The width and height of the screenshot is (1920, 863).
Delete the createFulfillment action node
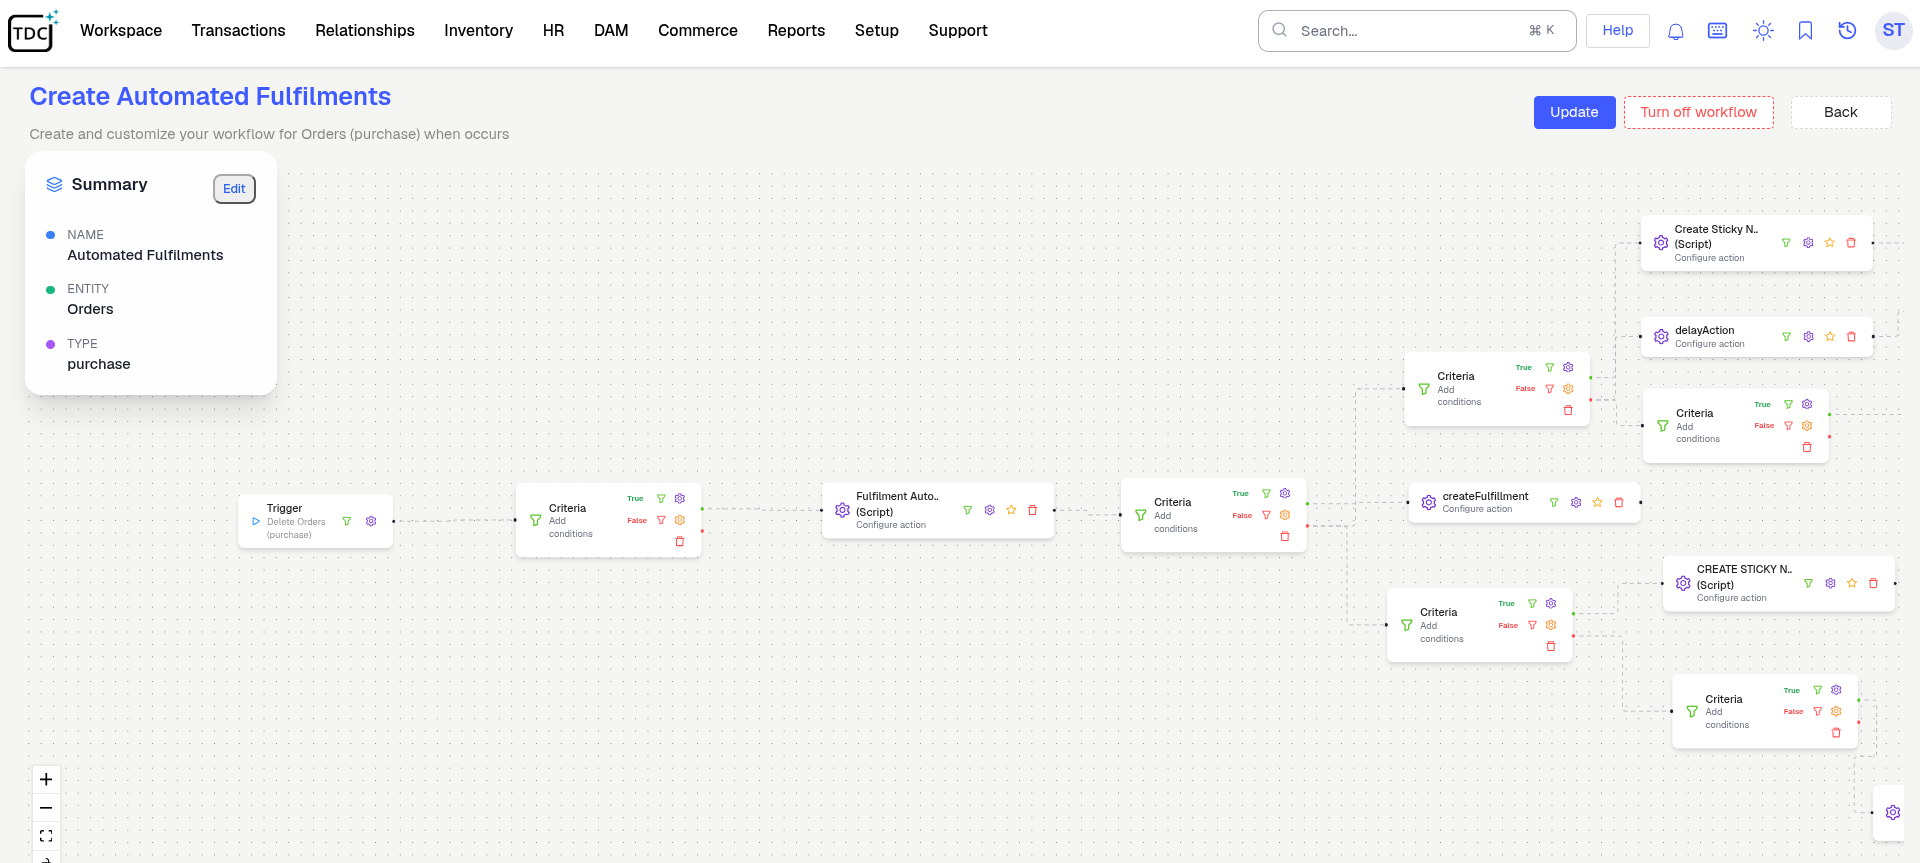click(x=1619, y=502)
